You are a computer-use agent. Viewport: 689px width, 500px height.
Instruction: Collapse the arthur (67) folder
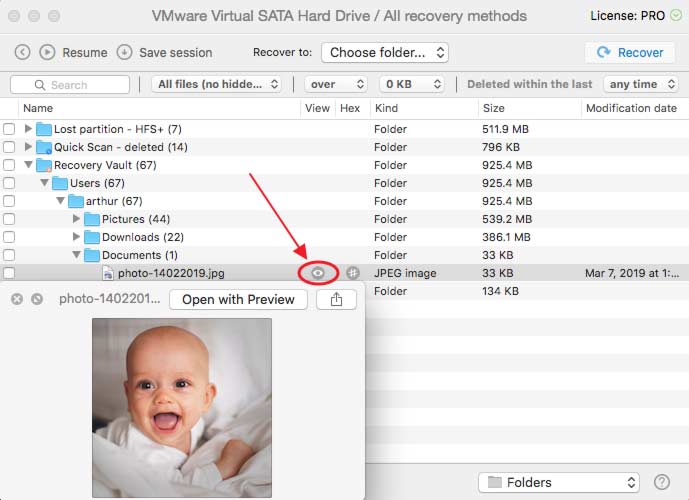[61, 201]
